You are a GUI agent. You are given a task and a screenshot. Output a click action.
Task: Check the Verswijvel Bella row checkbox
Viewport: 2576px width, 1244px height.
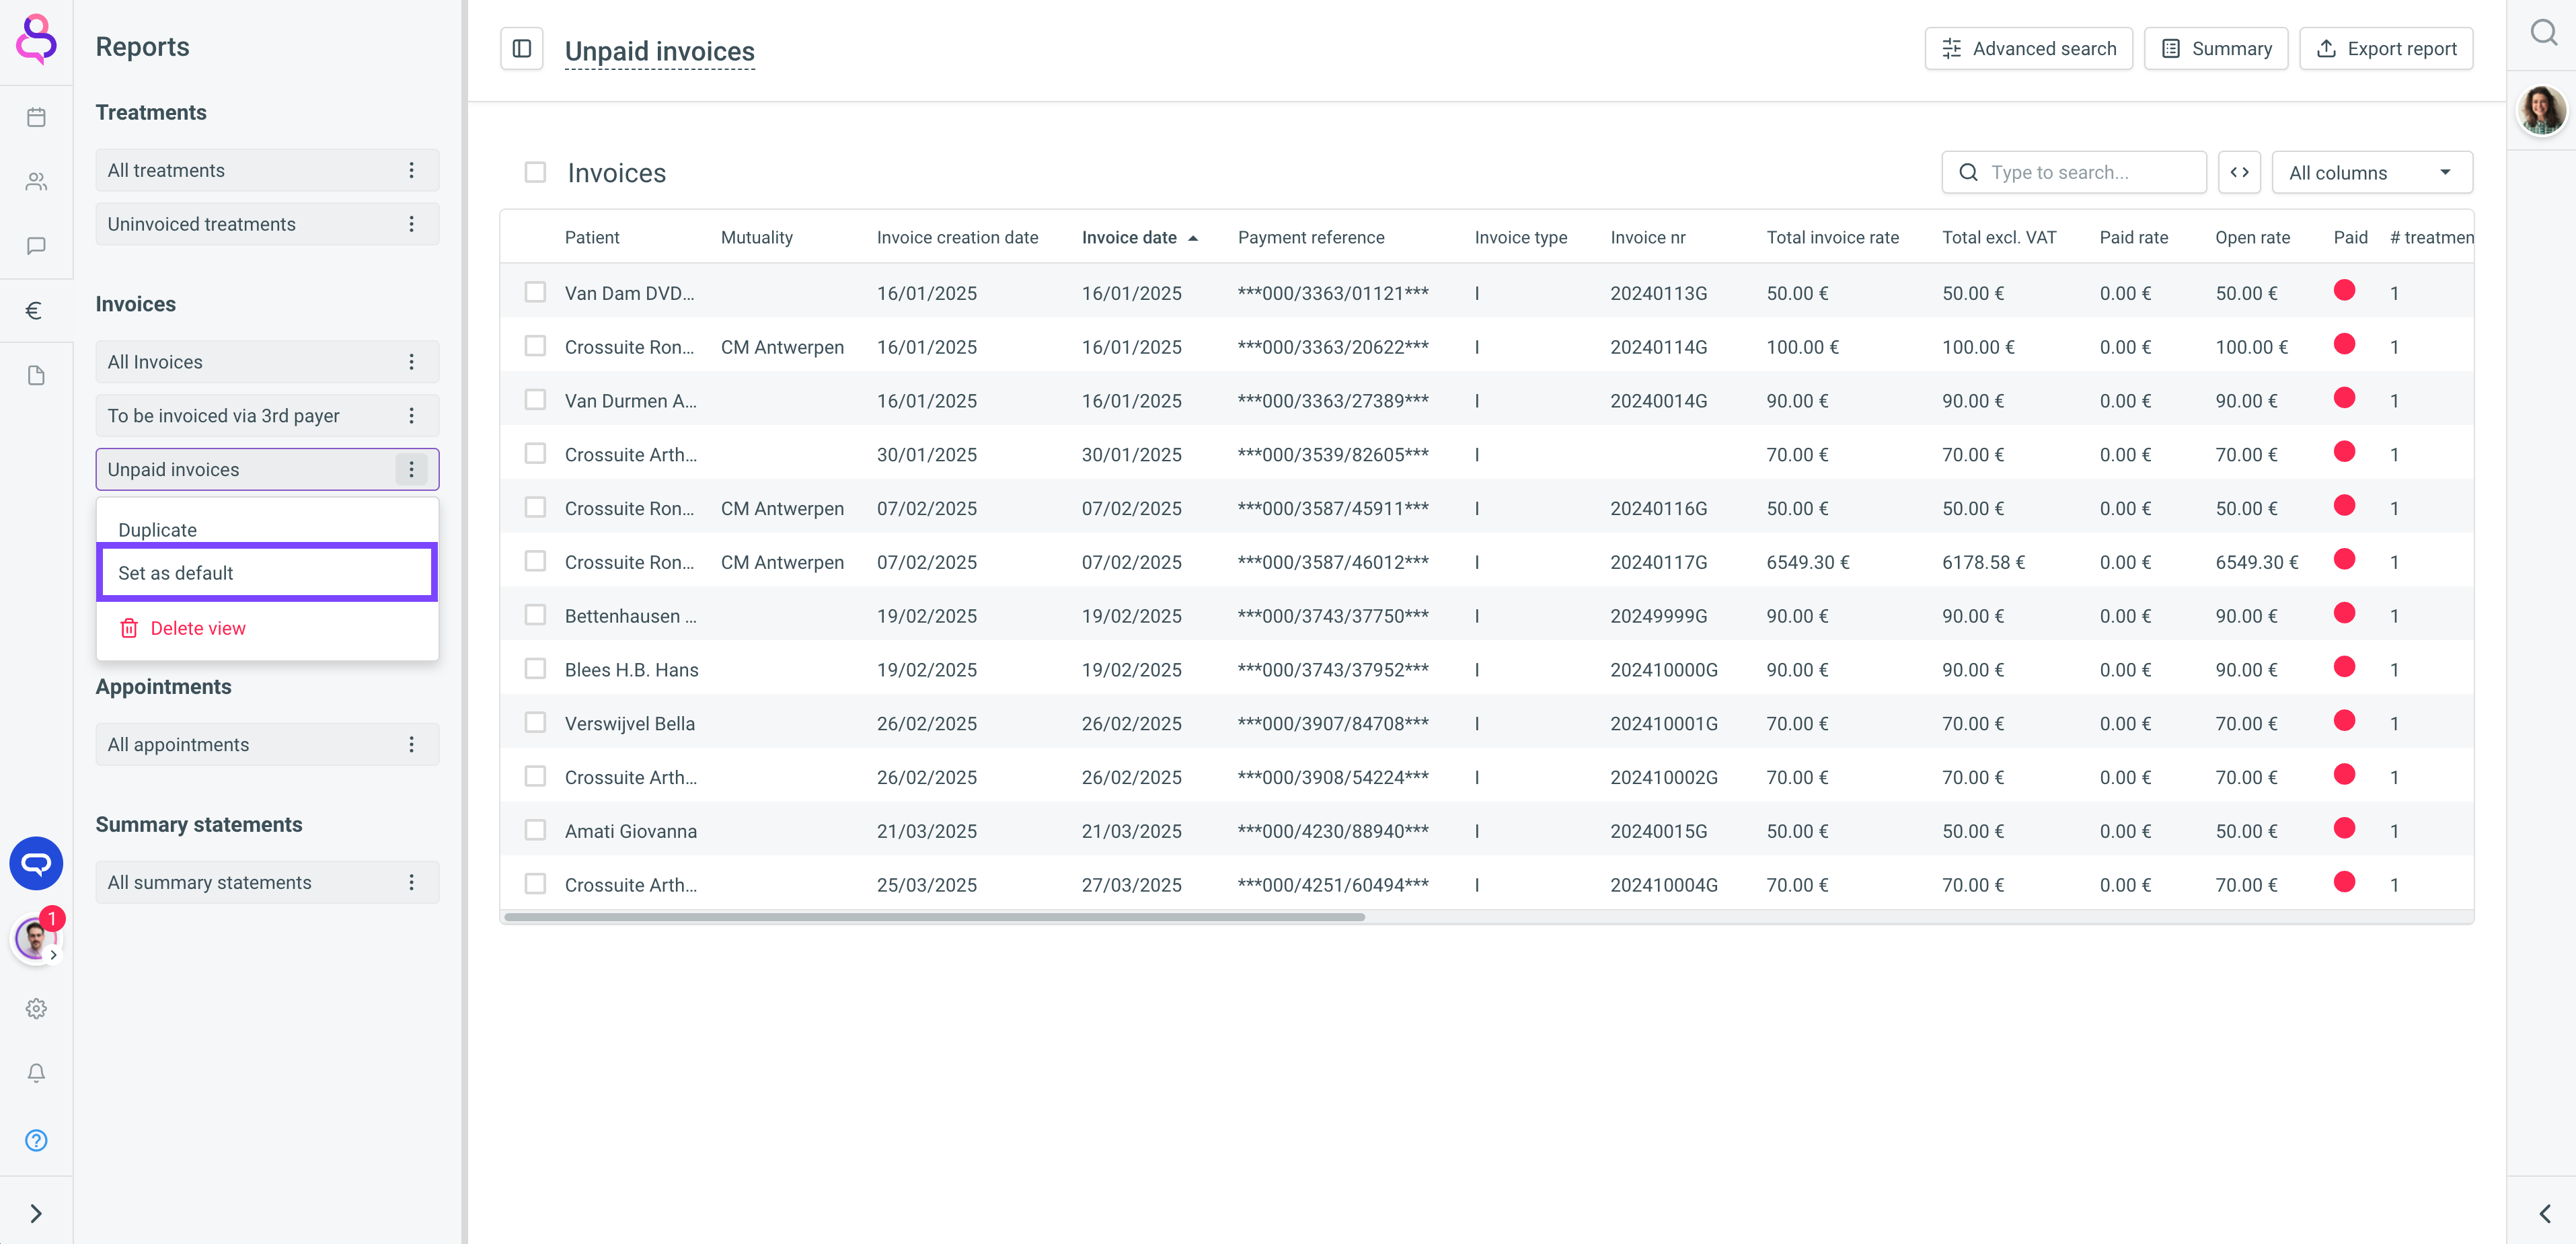click(535, 723)
